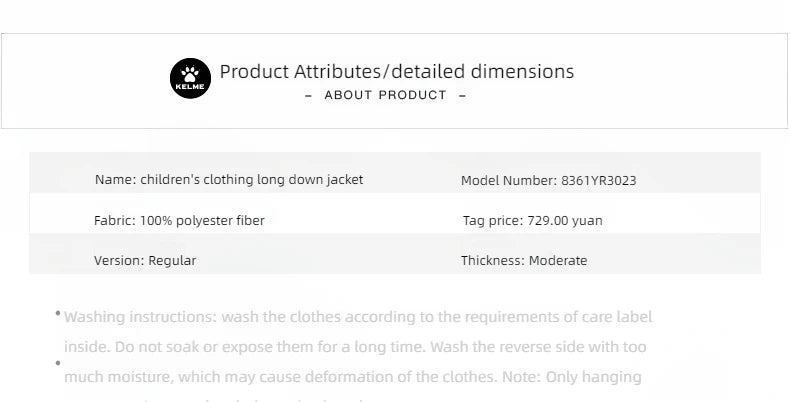This screenshot has width=790, height=402.
Task: Click the 'Model Number:' label
Action: pyautogui.click(x=509, y=181)
